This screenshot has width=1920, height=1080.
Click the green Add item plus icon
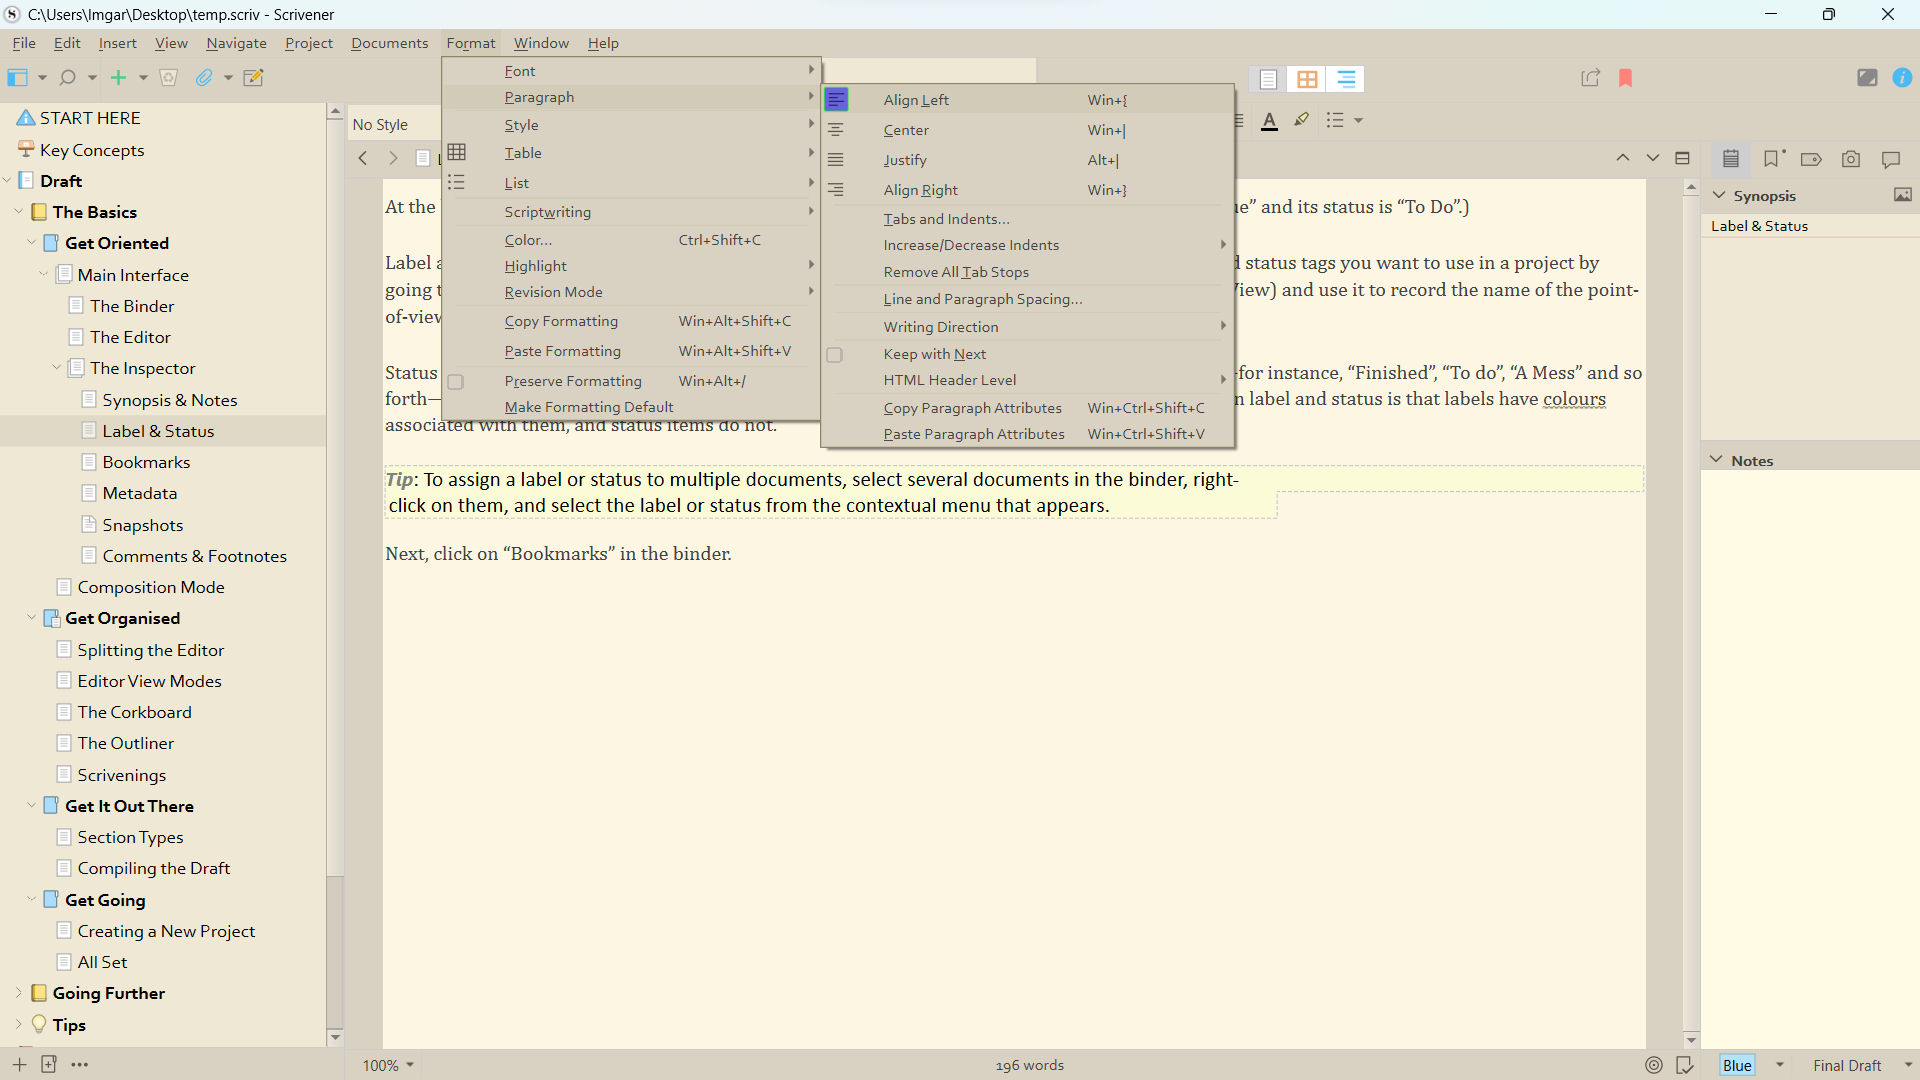[x=118, y=78]
